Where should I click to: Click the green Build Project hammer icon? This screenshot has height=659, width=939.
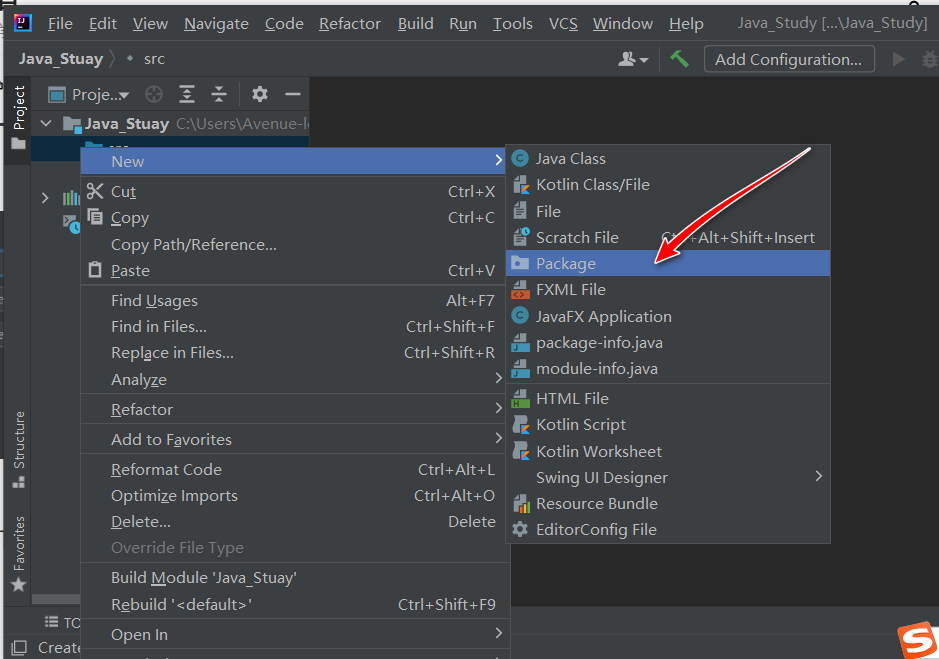(679, 59)
